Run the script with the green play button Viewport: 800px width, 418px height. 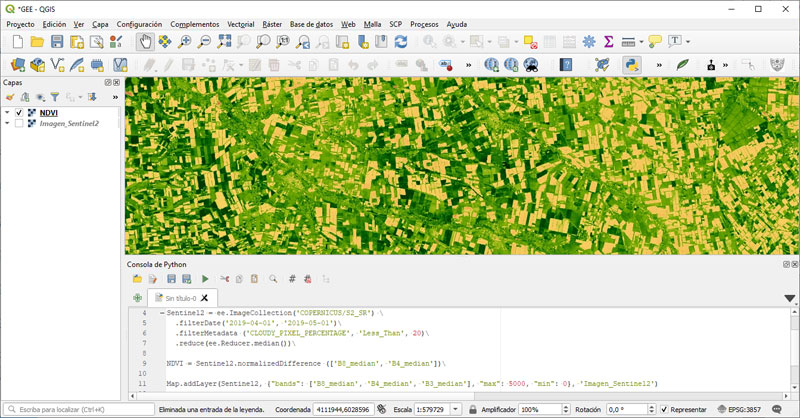tap(205, 279)
